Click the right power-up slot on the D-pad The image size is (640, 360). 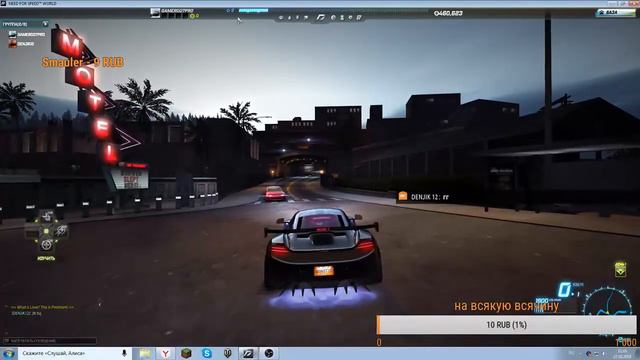[x=61, y=231]
